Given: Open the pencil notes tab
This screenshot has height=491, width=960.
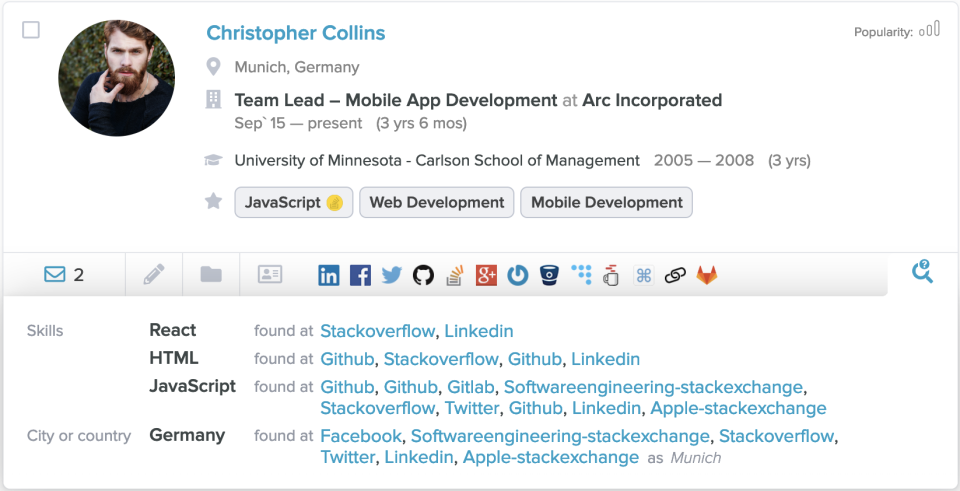Looking at the screenshot, I should pos(153,275).
